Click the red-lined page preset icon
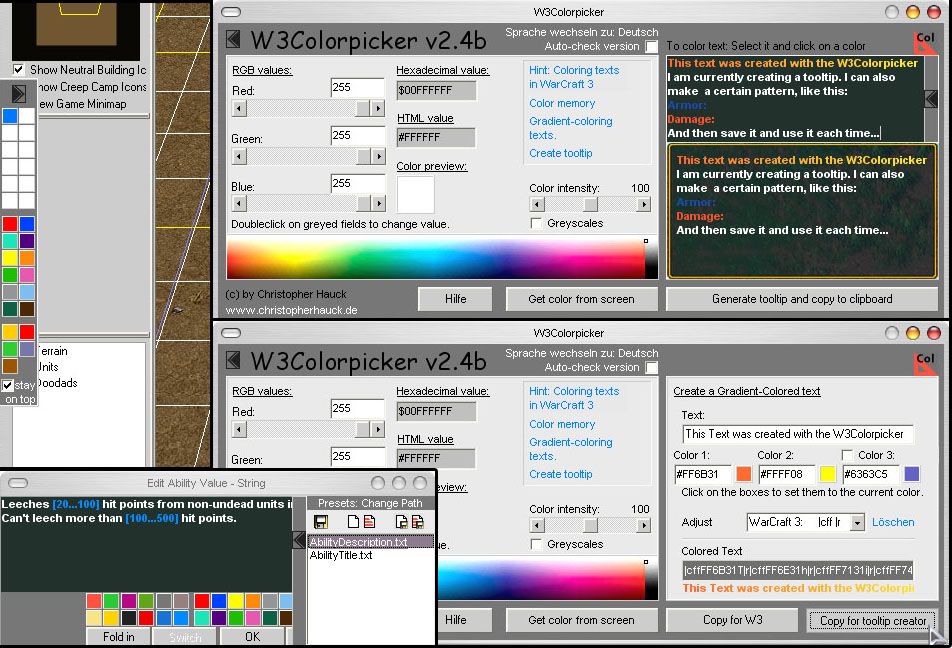Screen dimensions: 952x648 coord(369,522)
